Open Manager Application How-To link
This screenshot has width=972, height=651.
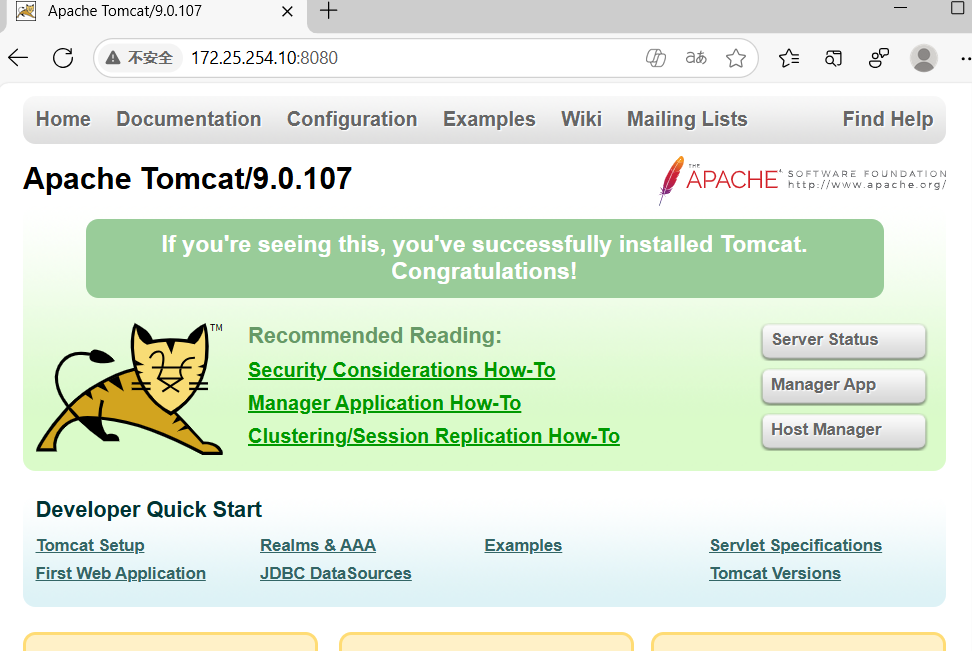(384, 403)
